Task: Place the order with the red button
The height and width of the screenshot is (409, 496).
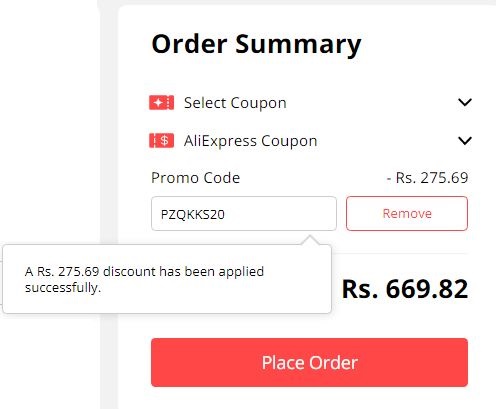Action: click(x=309, y=362)
